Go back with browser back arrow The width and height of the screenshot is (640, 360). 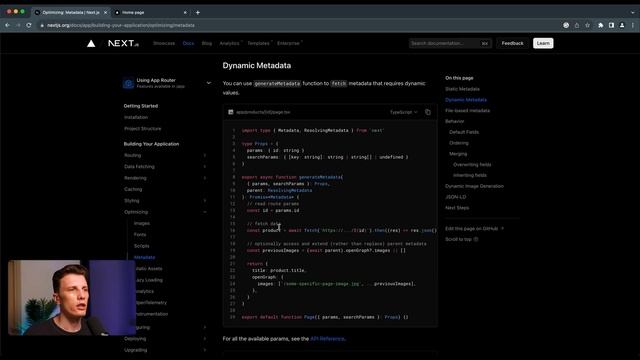8,25
